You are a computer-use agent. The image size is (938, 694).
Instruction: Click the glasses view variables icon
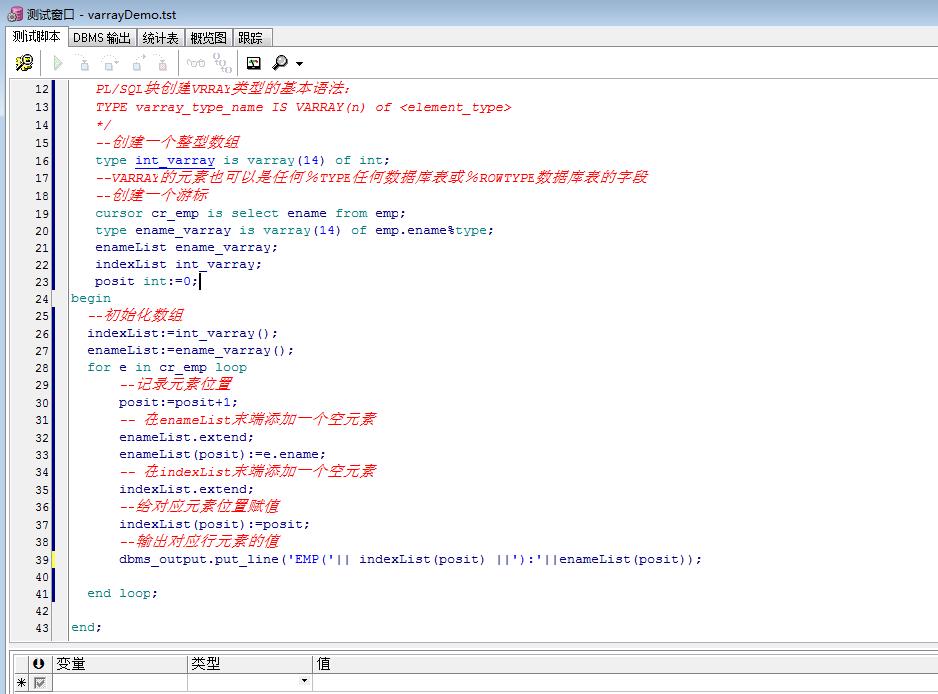tap(196, 63)
